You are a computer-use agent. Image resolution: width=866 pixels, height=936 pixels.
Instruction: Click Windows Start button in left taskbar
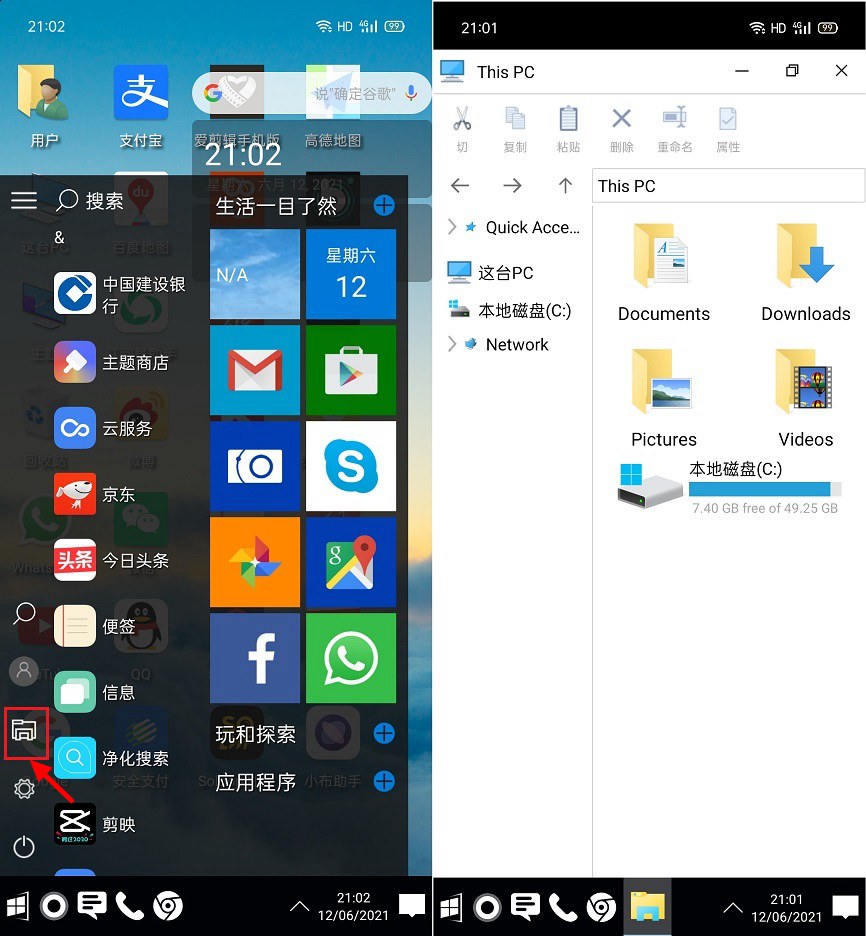(17, 906)
